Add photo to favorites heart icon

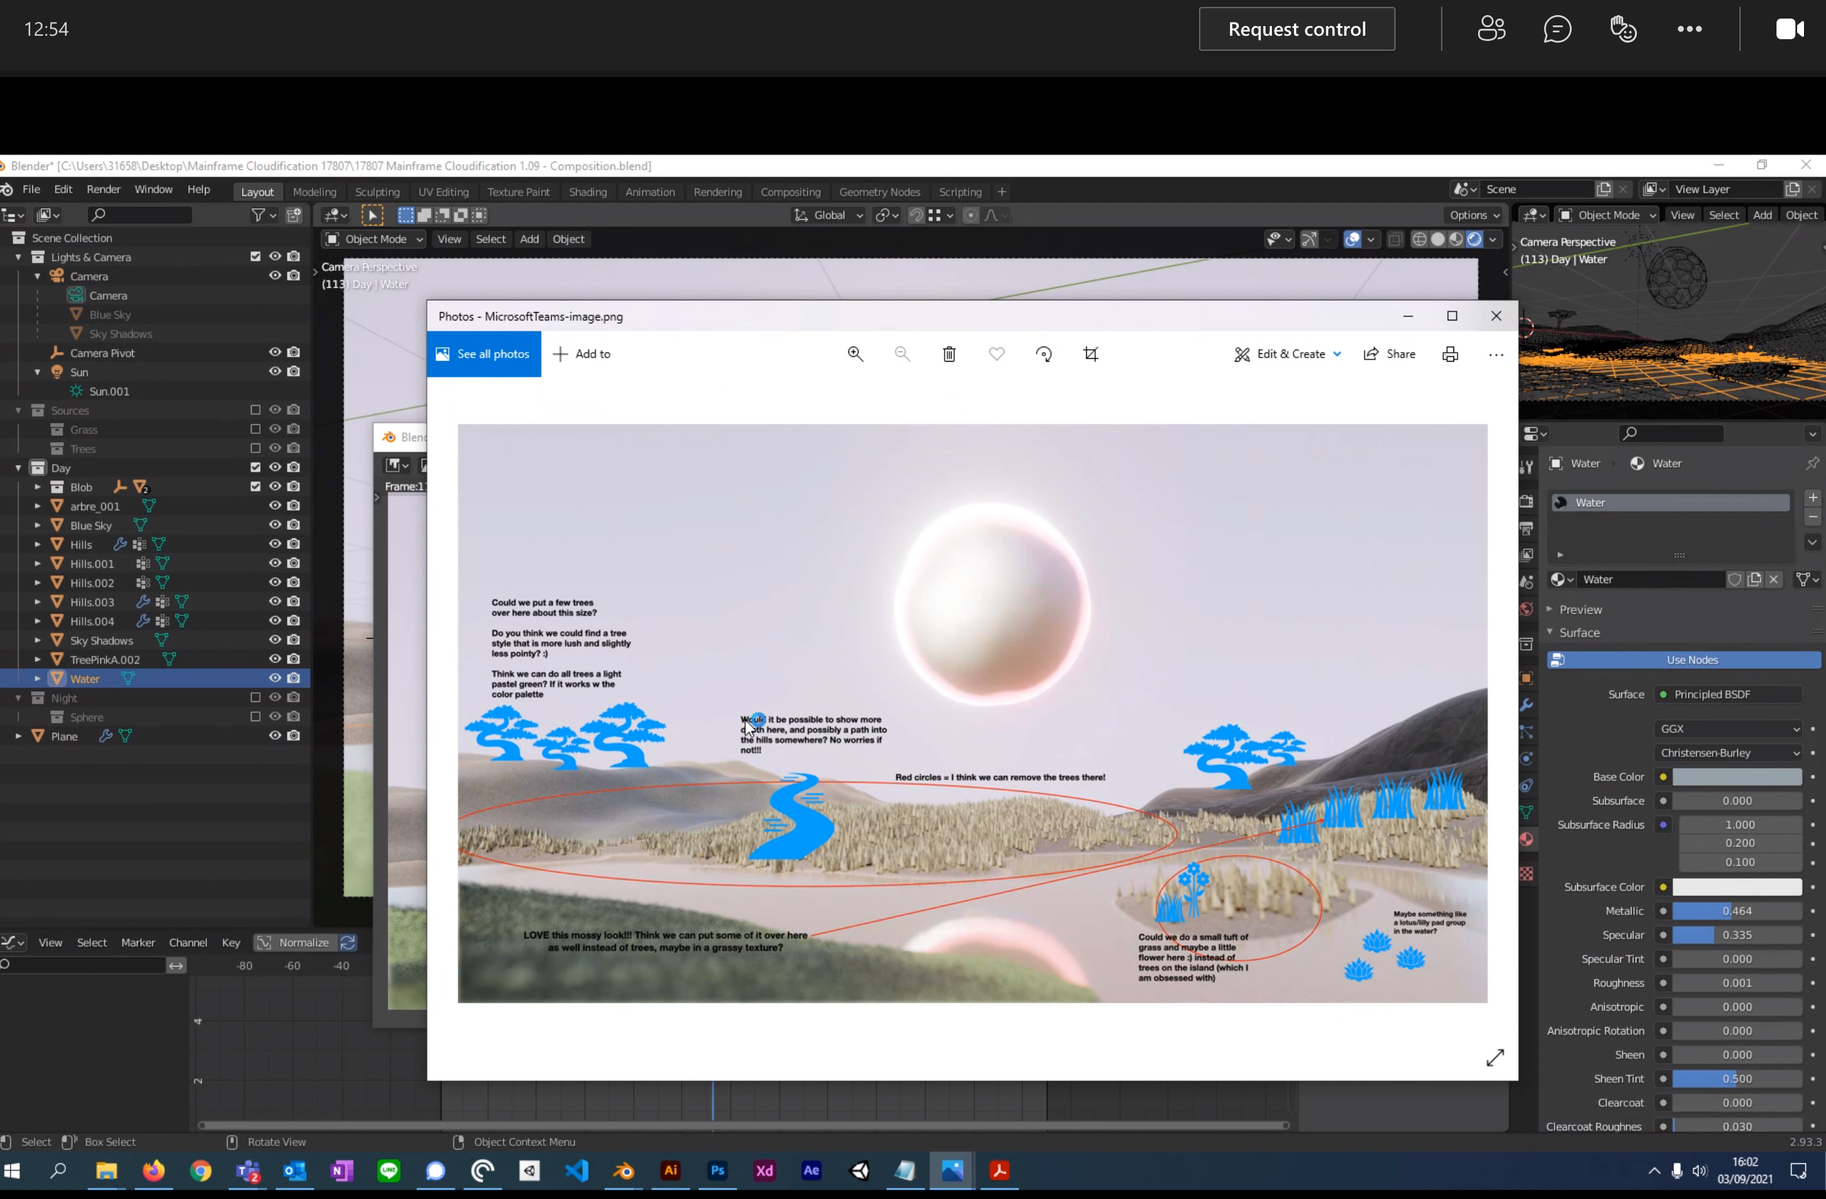997,354
